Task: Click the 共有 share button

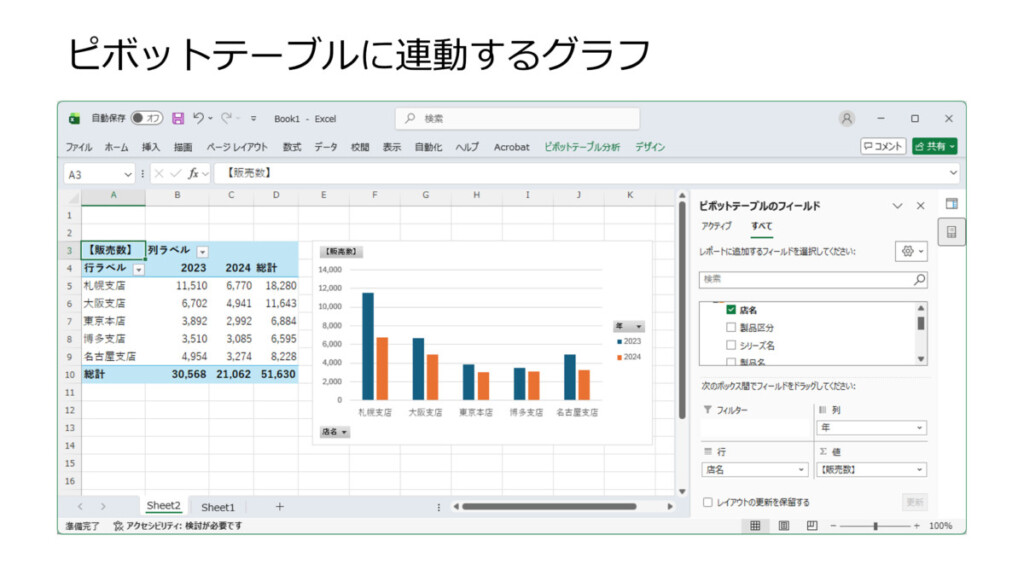Action: click(934, 146)
